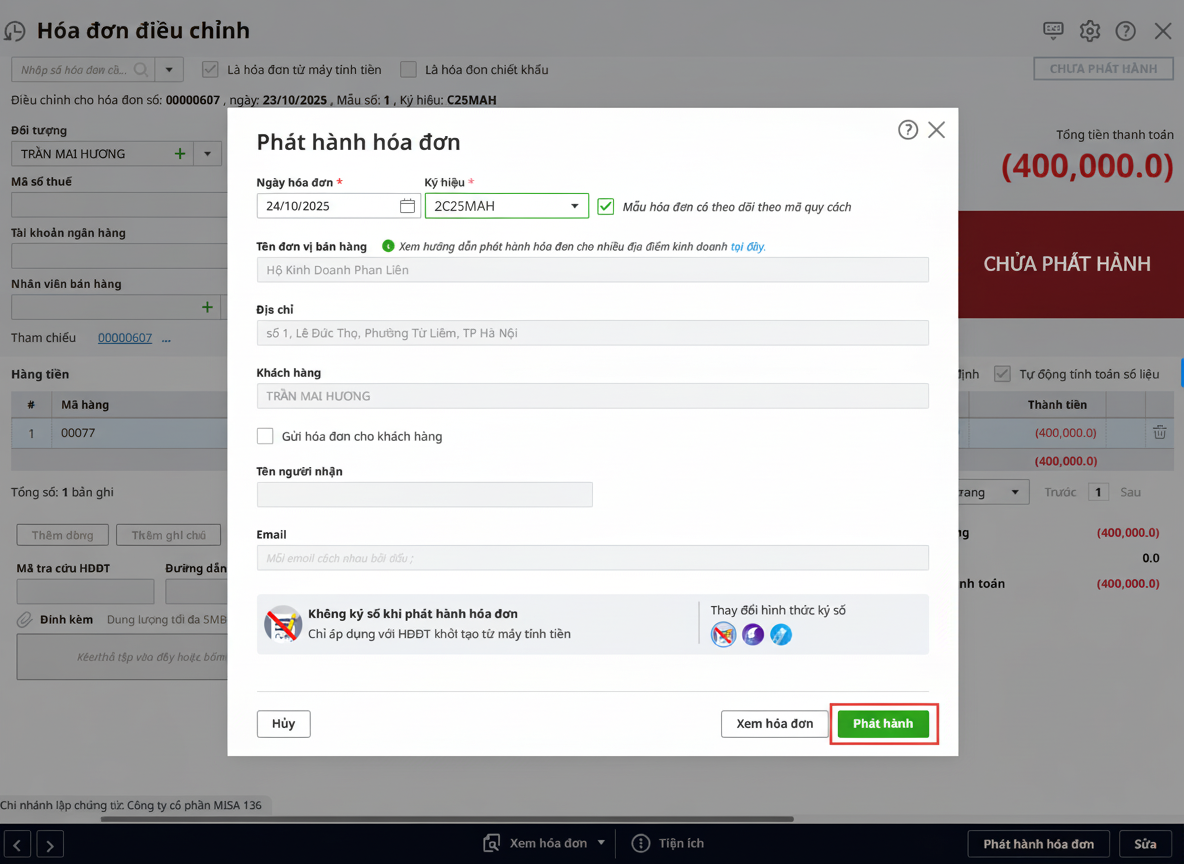Click the green info icon beside Tên đơn vị bán hàng
Viewport: 1184px width, 864px height.
click(x=388, y=246)
